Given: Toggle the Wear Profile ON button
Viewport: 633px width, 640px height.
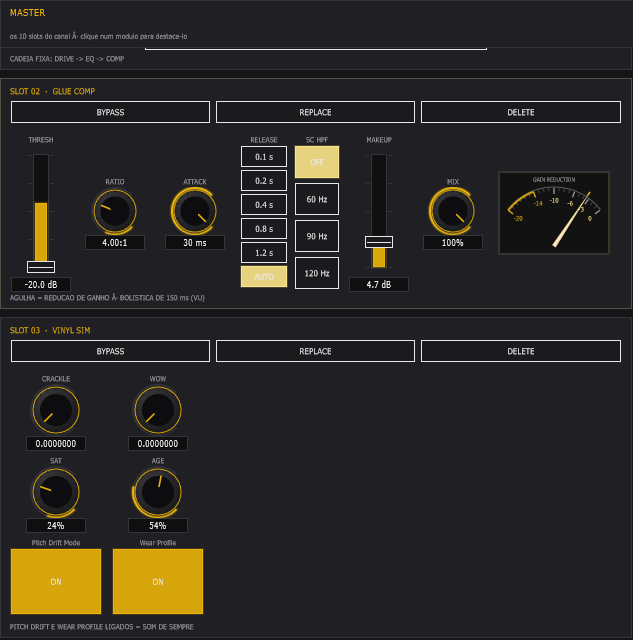Looking at the screenshot, I should [158, 582].
